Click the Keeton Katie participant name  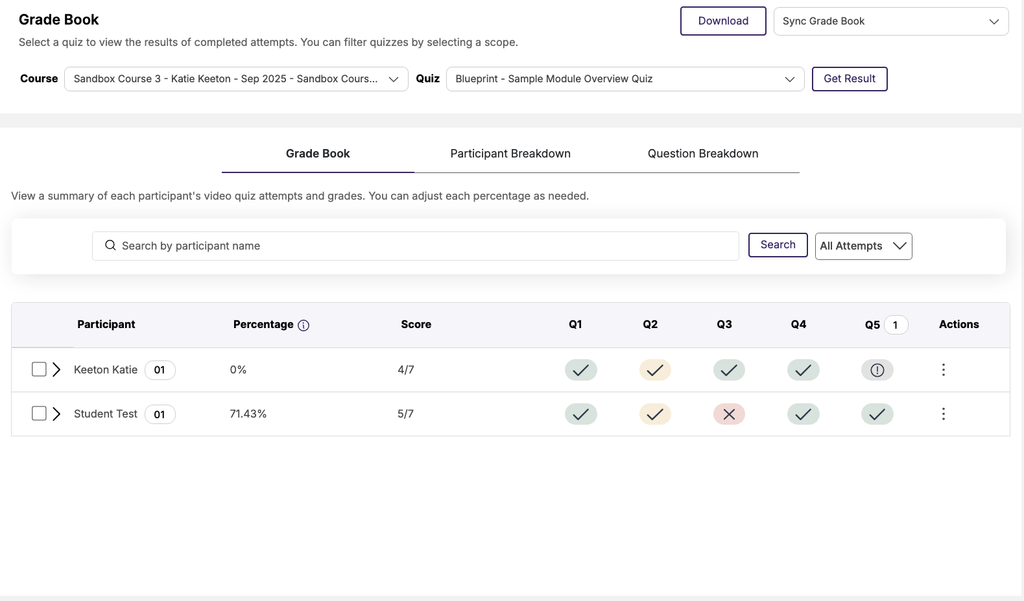106,370
